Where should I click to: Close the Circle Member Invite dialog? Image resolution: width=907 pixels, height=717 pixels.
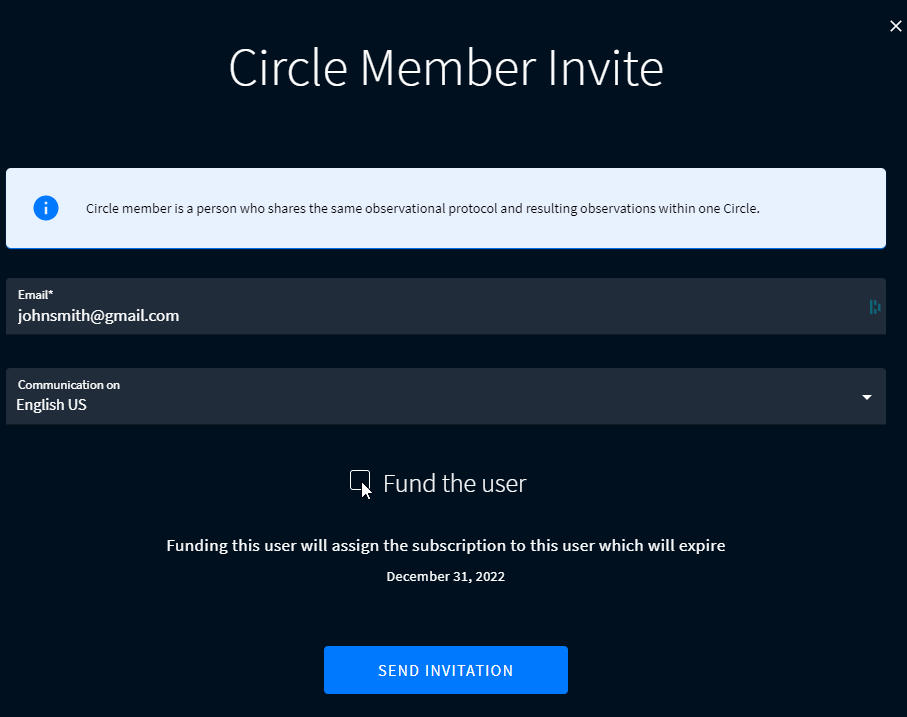(x=895, y=26)
